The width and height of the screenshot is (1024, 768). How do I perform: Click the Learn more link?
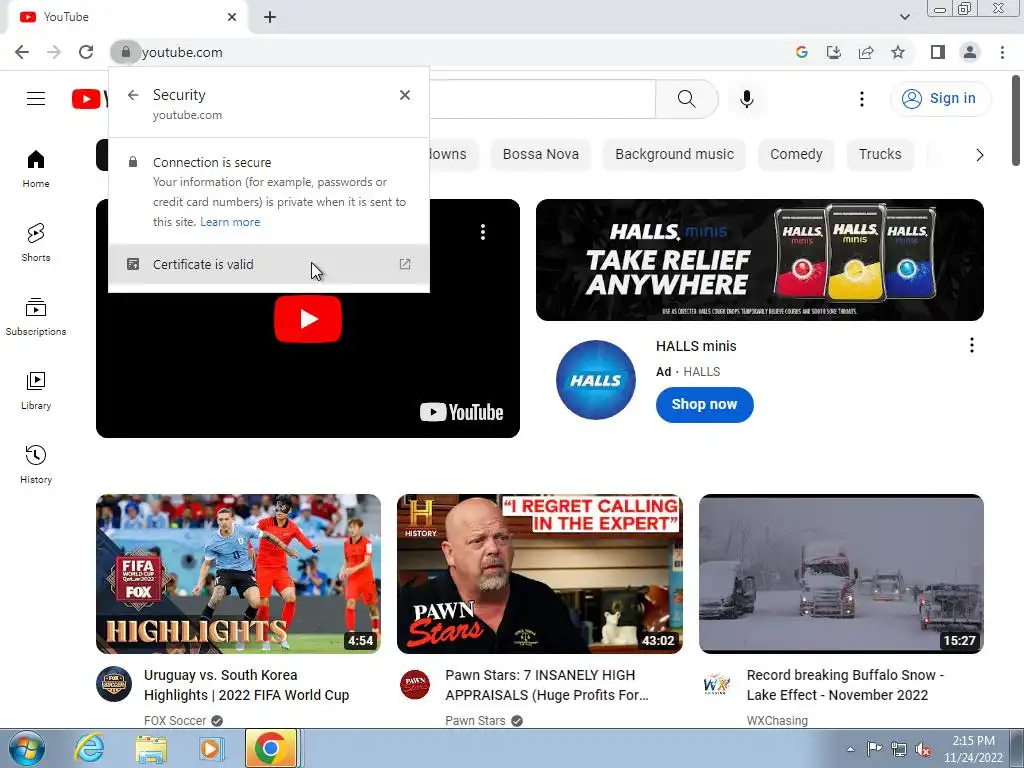[230, 222]
